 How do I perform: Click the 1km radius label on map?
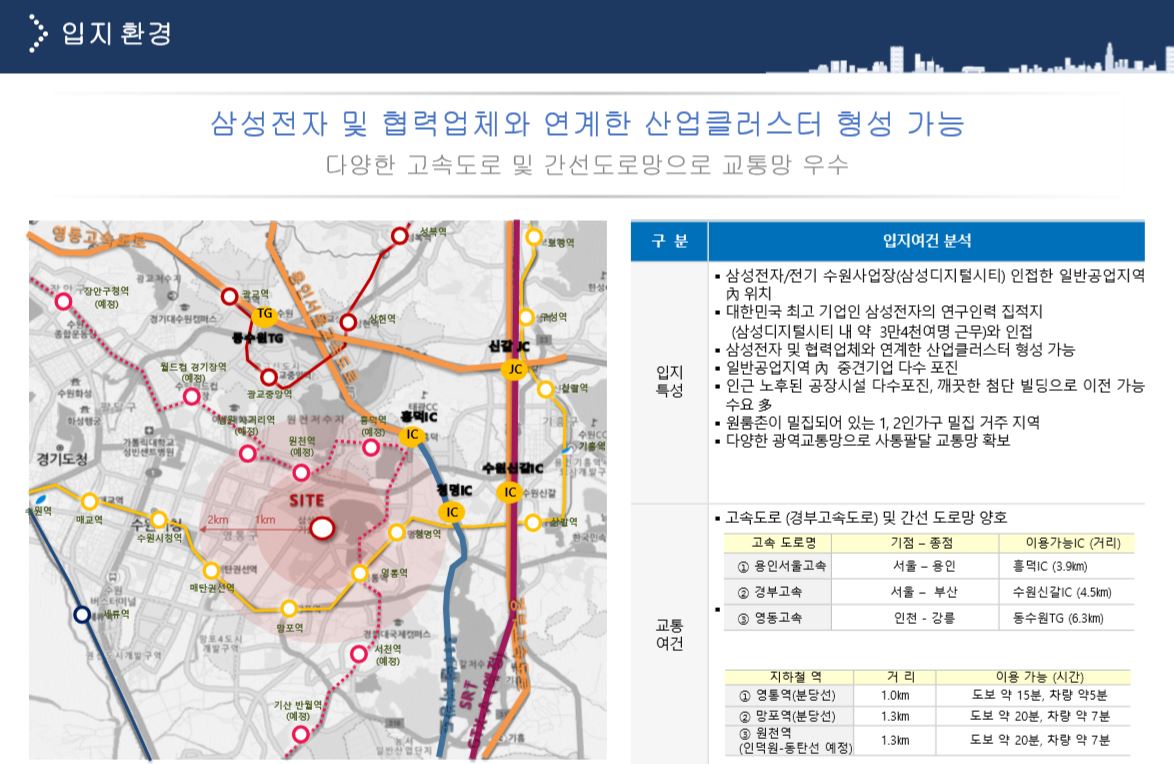pos(265,519)
